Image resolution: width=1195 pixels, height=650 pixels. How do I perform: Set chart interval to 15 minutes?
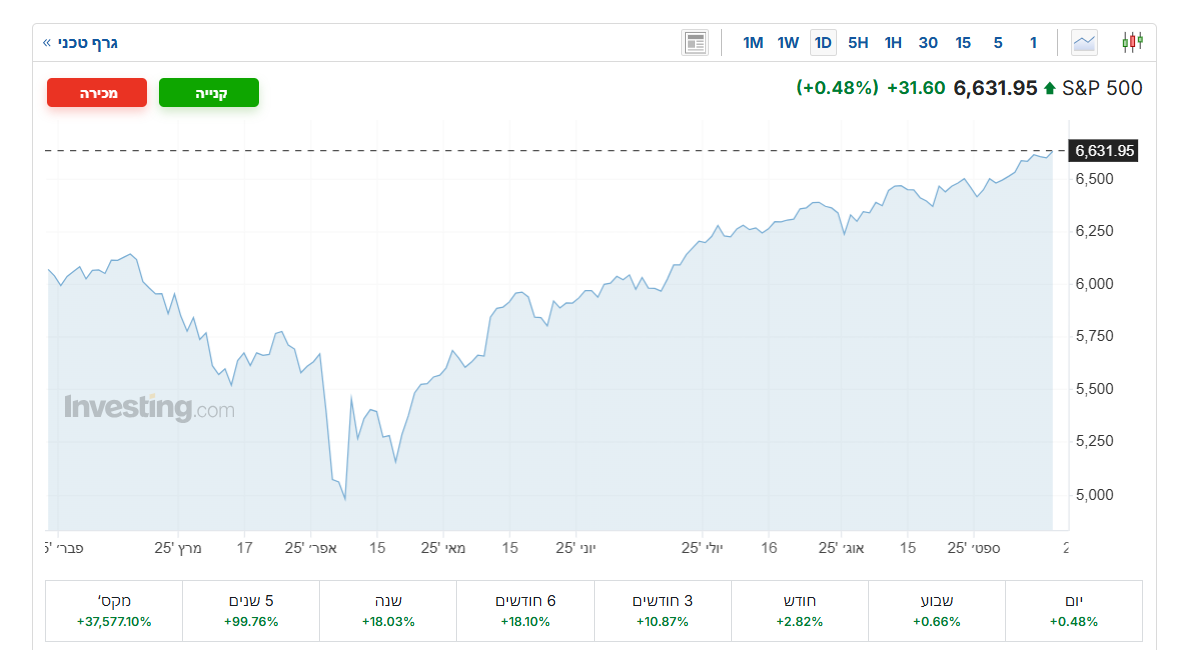[x=963, y=42]
